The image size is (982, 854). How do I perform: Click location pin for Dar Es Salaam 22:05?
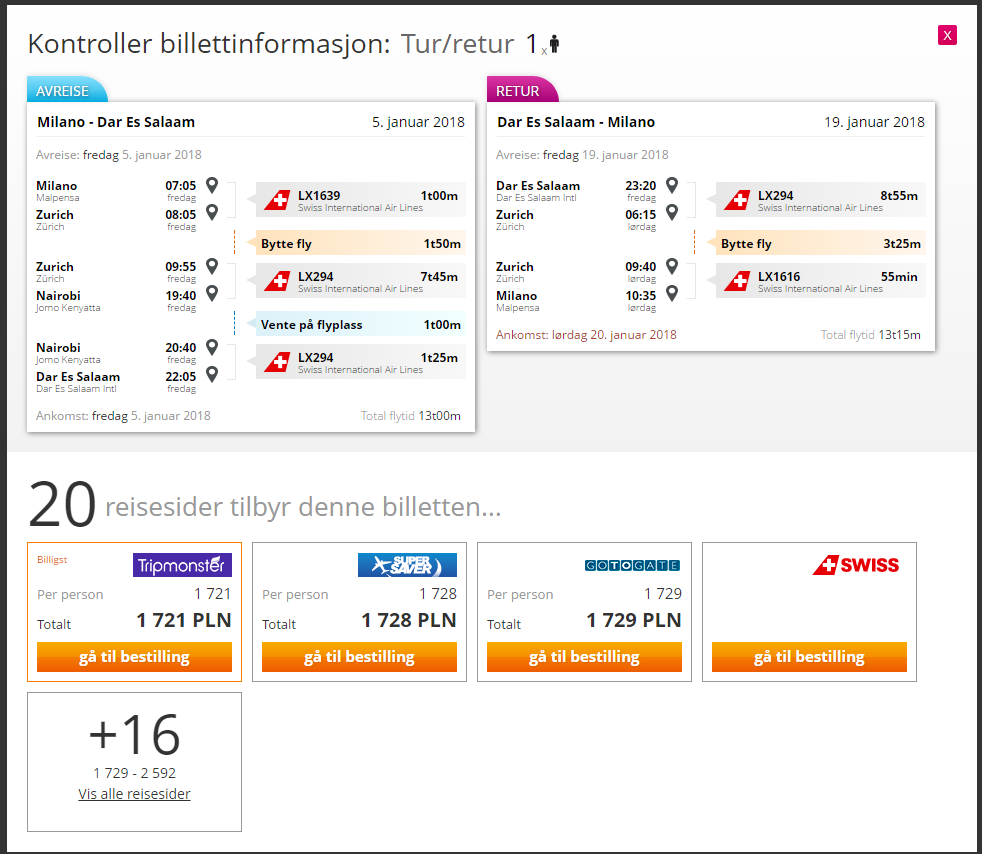pyautogui.click(x=212, y=374)
